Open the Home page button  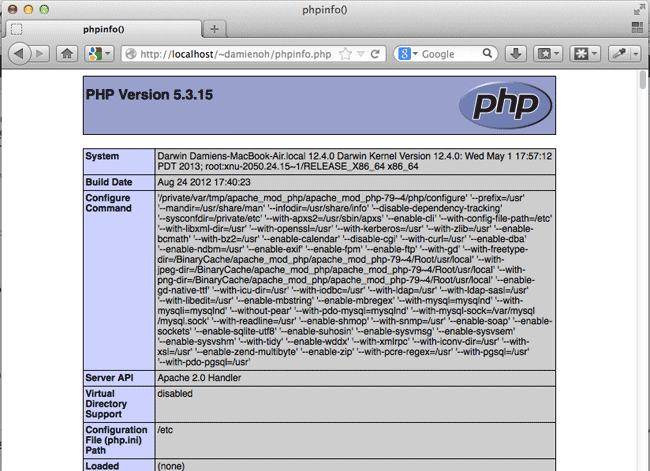click(67, 54)
